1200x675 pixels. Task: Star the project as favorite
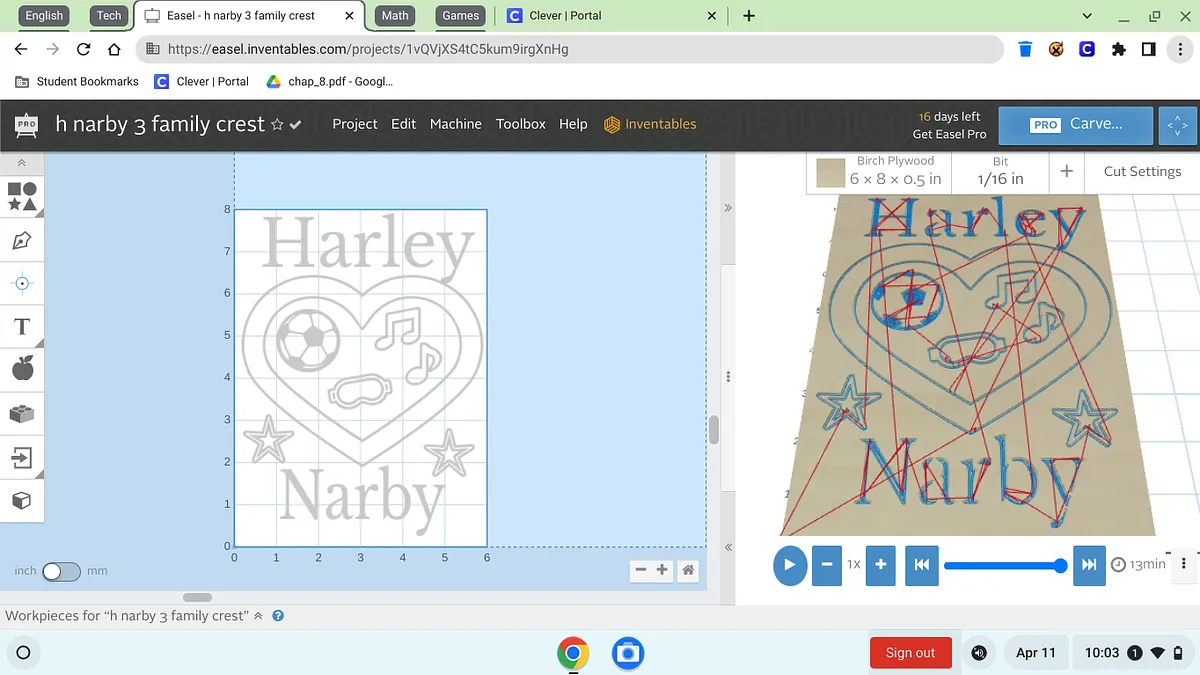[x=277, y=125]
